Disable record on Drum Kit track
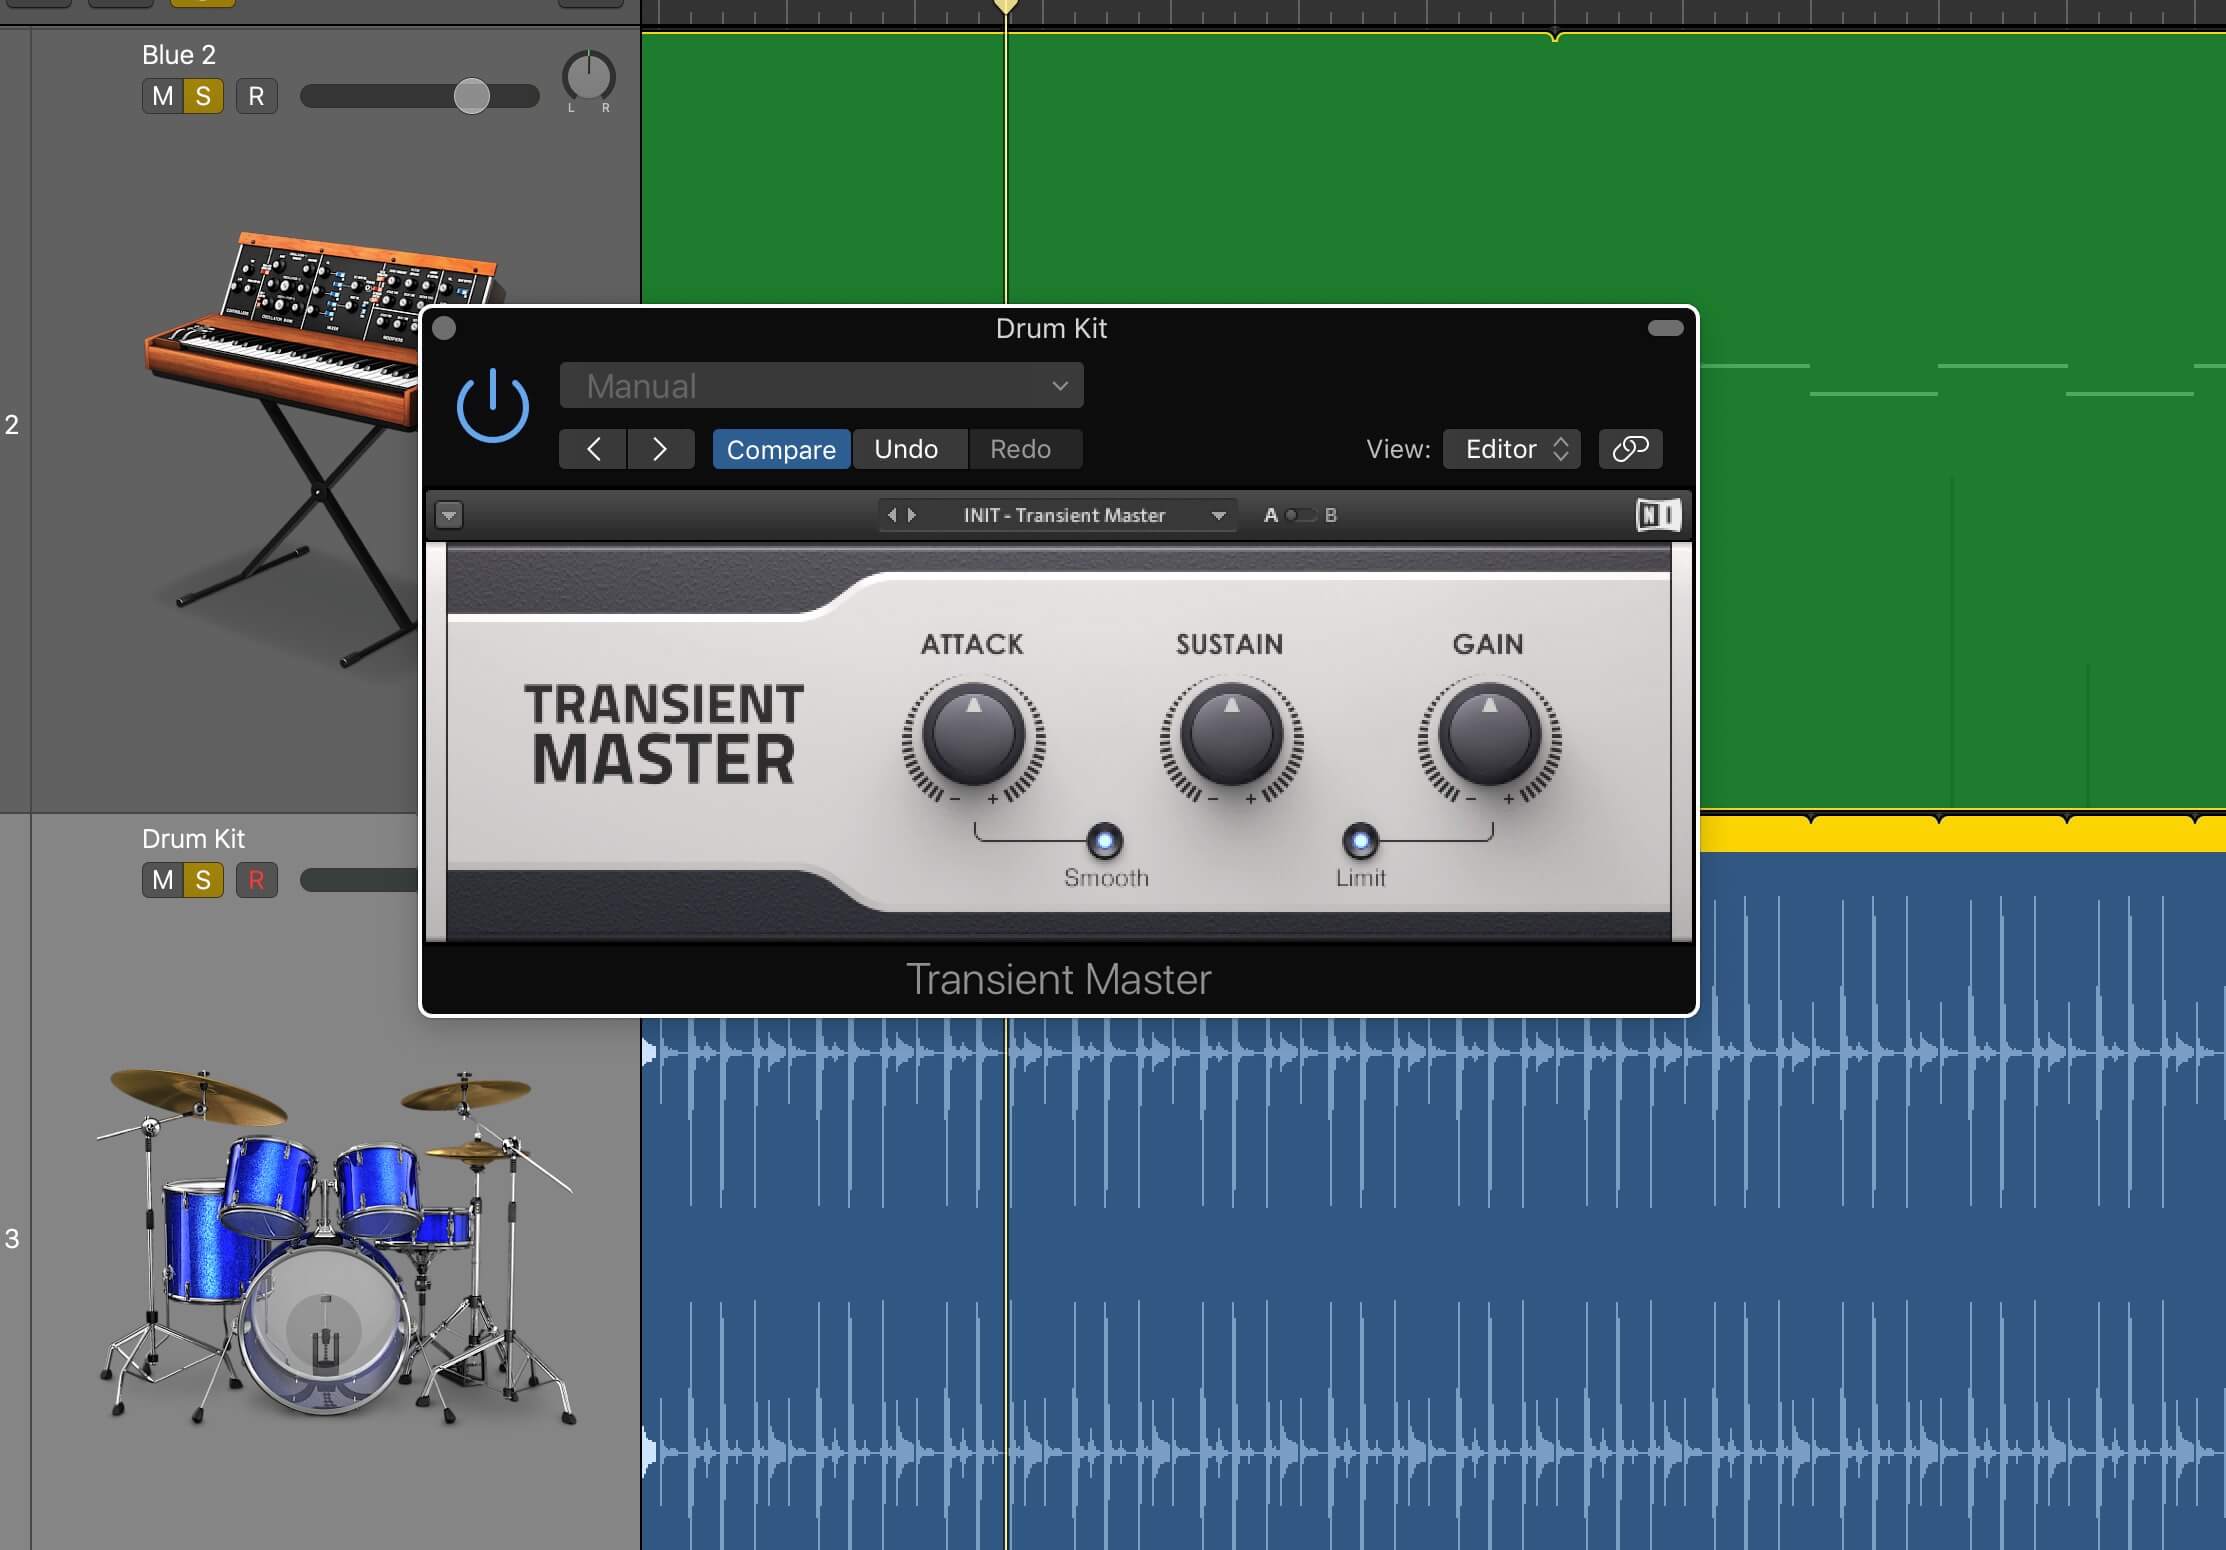The height and width of the screenshot is (1550, 2226). [256, 880]
